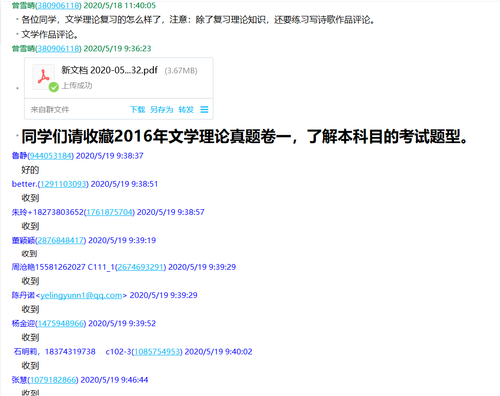Viewport: 500px width, 396px height.
Task: Click QQ number link 380906118 dated 2020/5/18
Action: [x=58, y=5]
